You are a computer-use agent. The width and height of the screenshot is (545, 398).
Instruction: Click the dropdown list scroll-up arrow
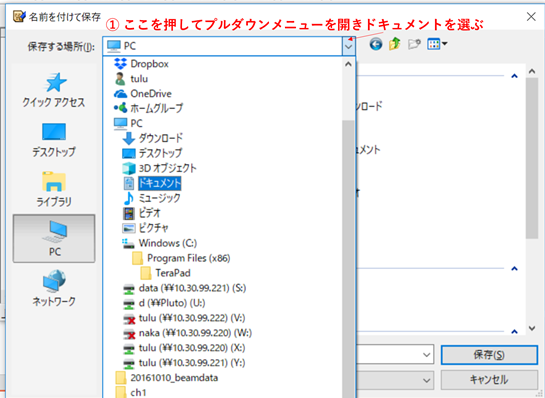click(349, 64)
